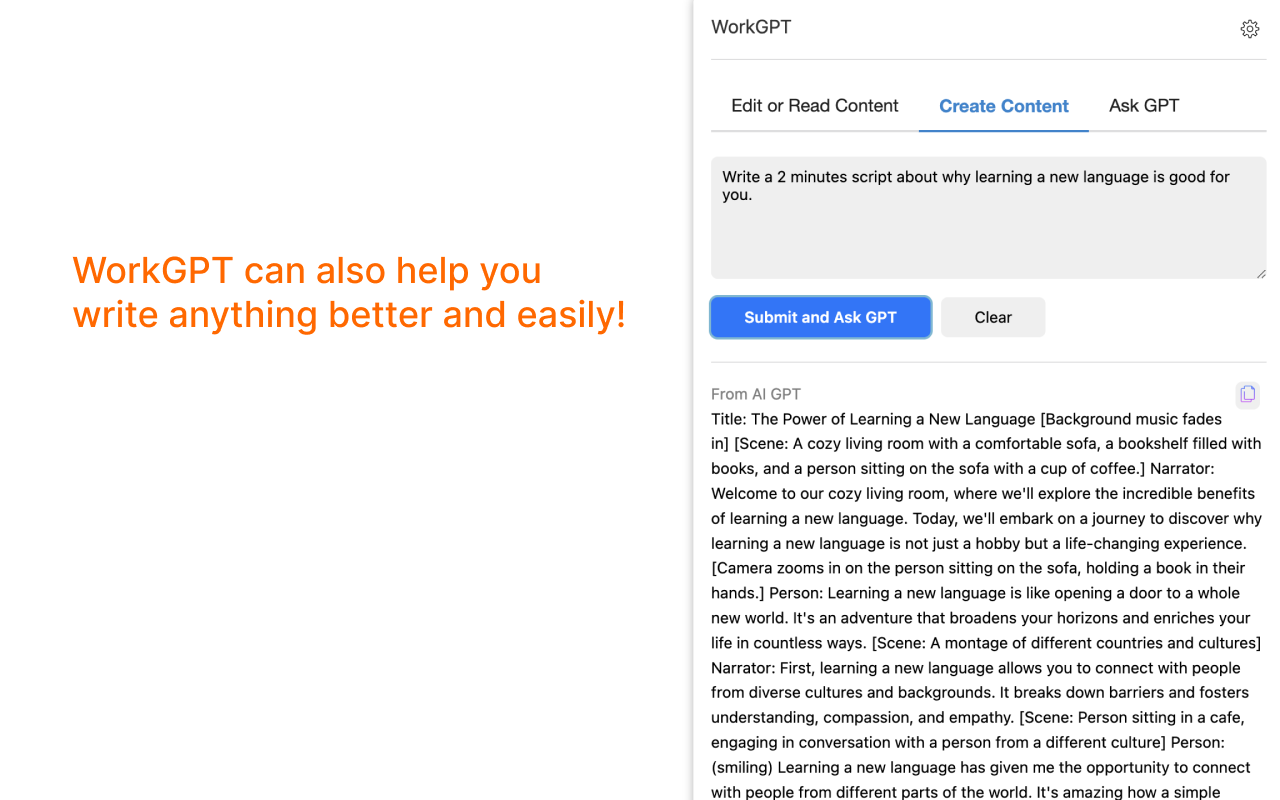1280x800 pixels.
Task: Open WorkGPT preferences with the gear
Action: click(1249, 28)
